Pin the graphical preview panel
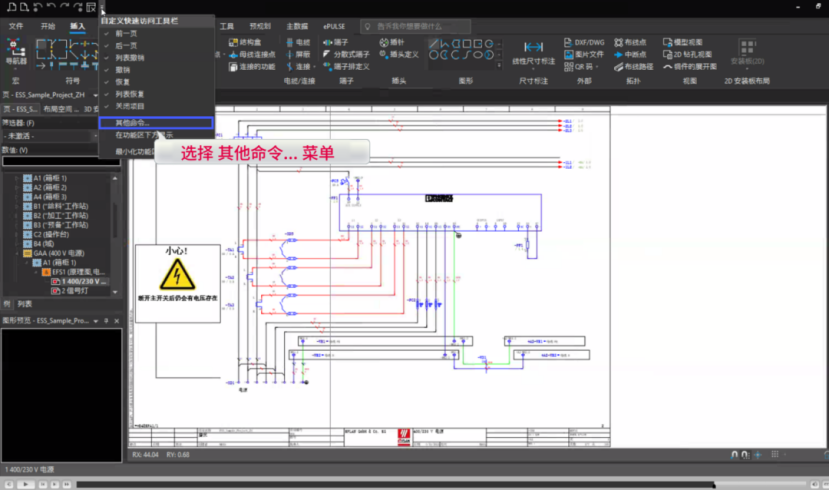830x490 pixels. (x=106, y=321)
